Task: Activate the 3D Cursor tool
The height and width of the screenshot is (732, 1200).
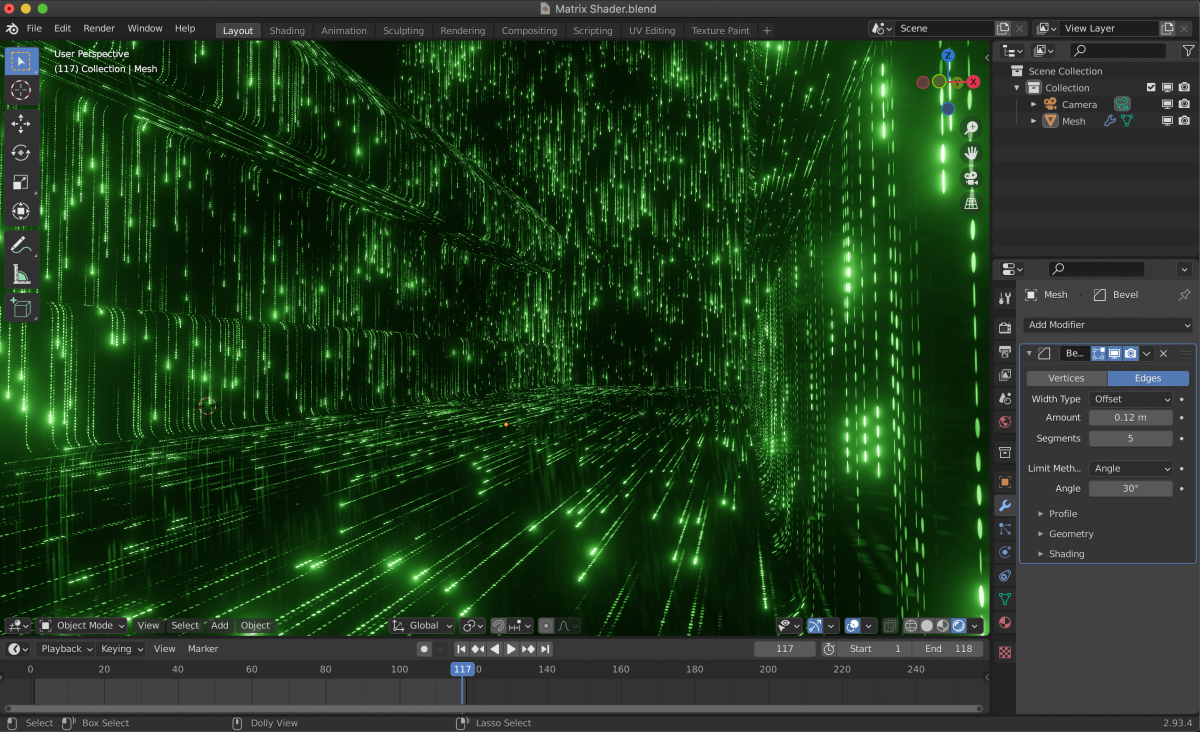Action: (x=21, y=90)
